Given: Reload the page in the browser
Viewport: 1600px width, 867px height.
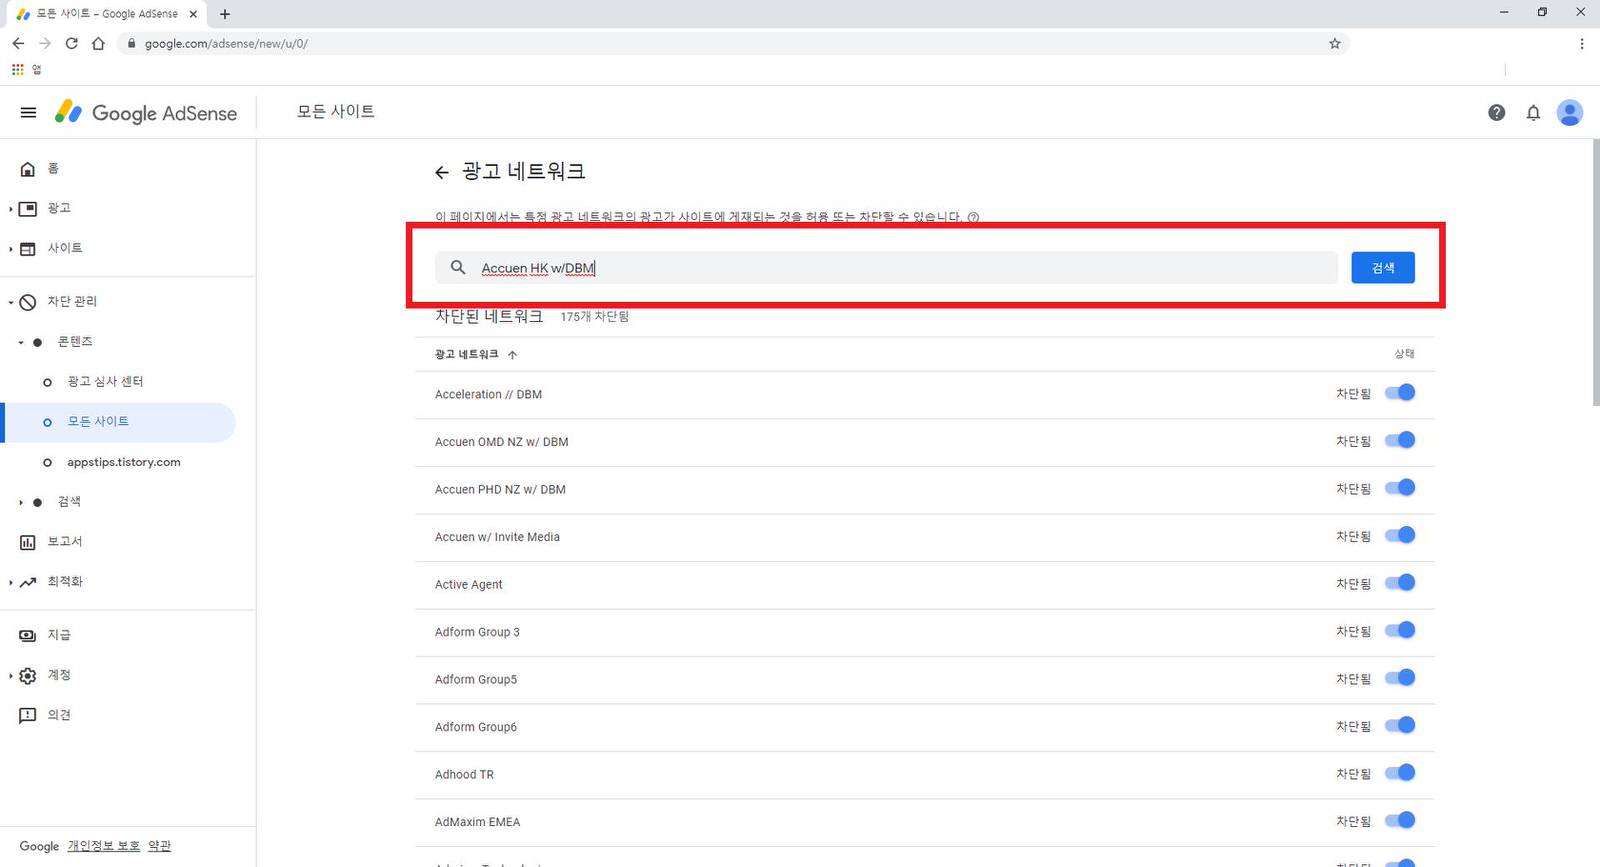Looking at the screenshot, I should [x=71, y=43].
